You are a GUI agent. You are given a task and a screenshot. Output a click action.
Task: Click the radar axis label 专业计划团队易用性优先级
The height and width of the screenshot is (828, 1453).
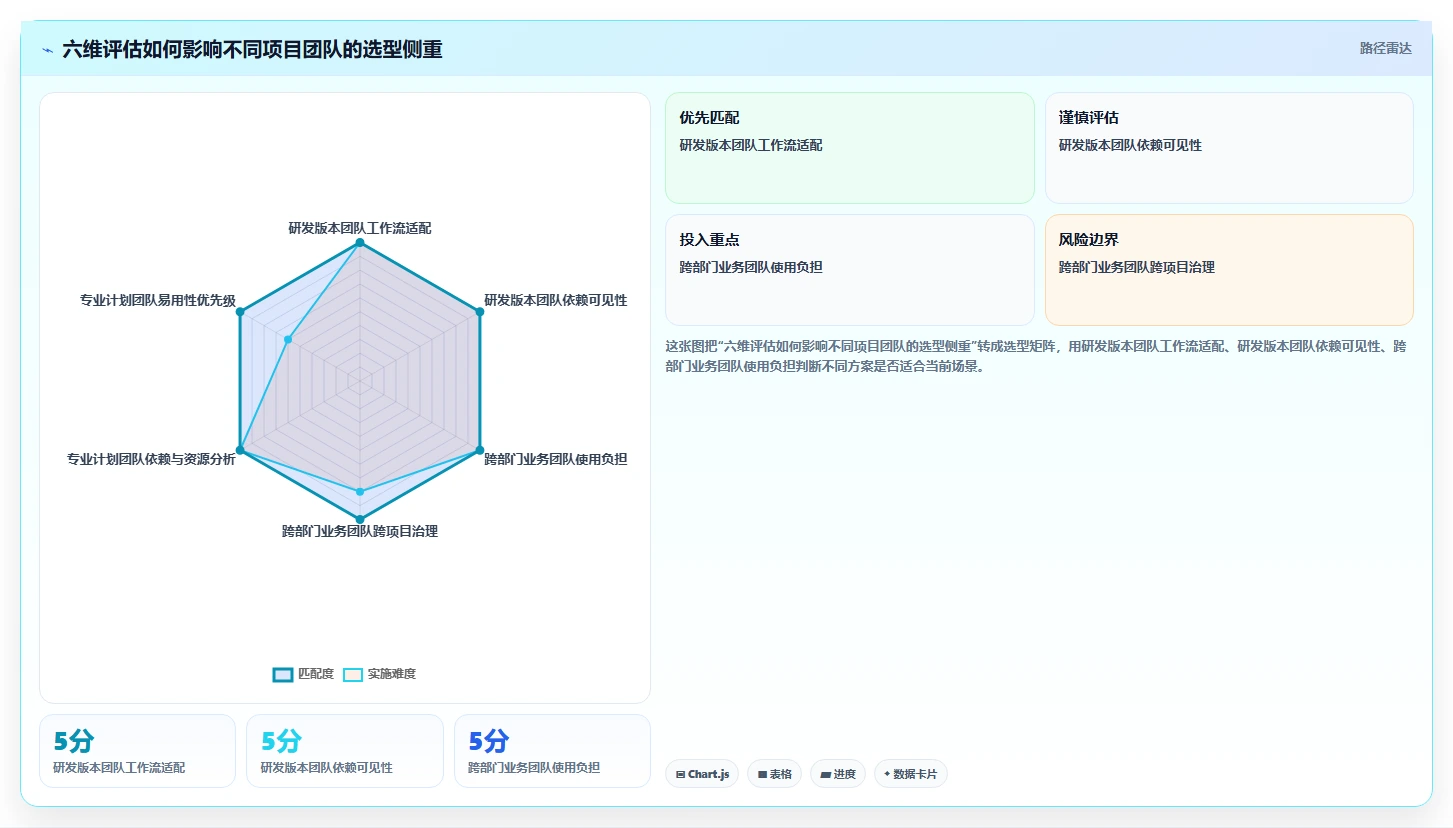tap(158, 300)
